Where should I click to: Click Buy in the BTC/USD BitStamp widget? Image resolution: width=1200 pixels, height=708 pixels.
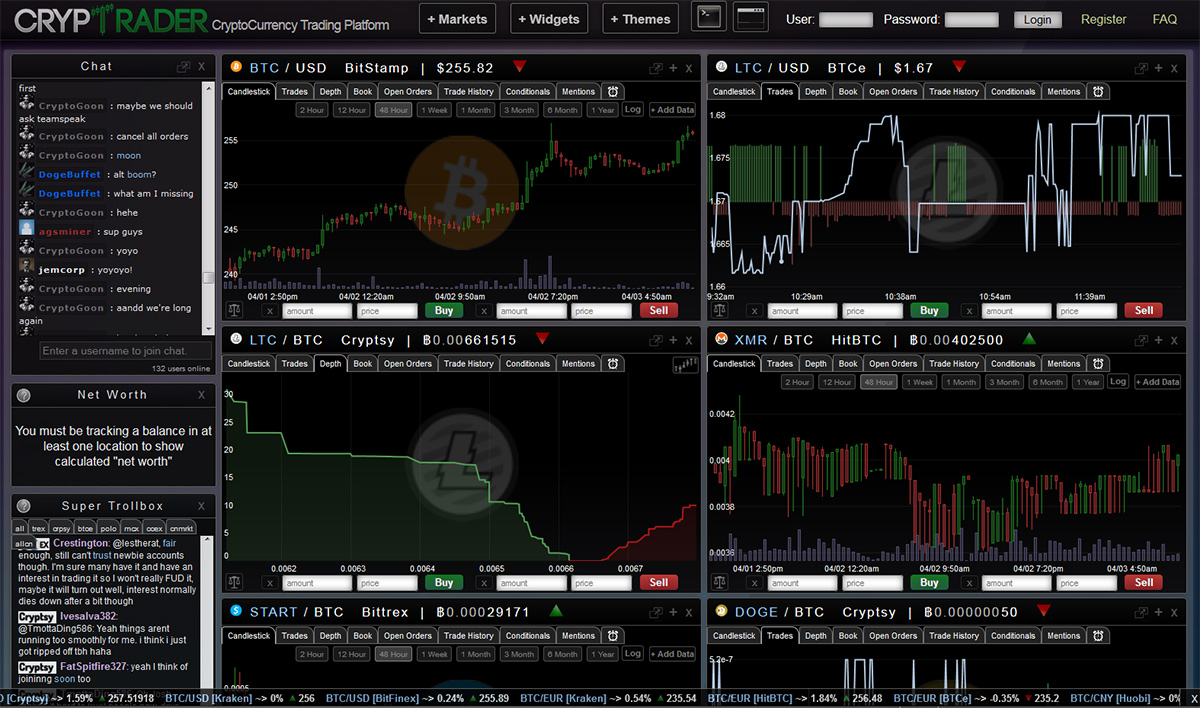click(x=444, y=311)
